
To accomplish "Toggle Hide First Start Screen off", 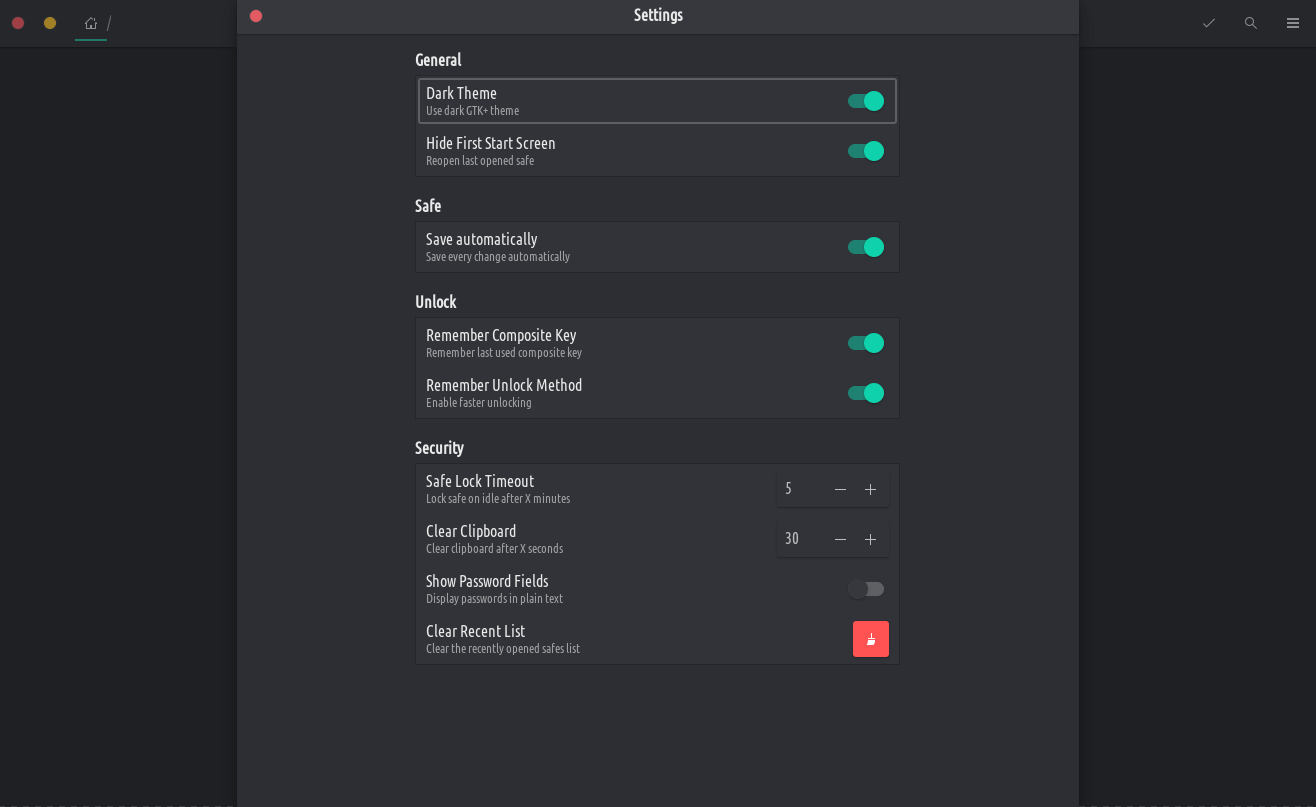I will (866, 151).
